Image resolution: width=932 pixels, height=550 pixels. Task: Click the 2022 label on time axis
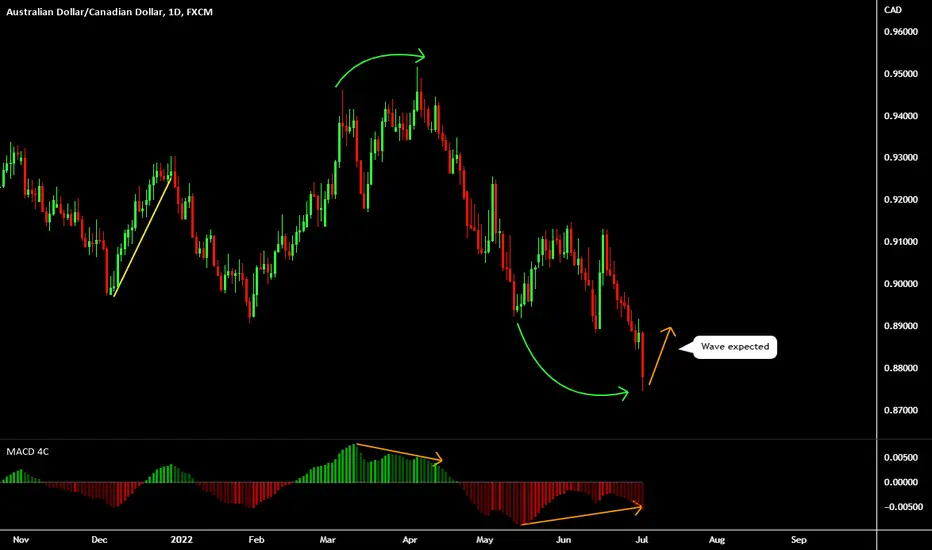(x=181, y=540)
